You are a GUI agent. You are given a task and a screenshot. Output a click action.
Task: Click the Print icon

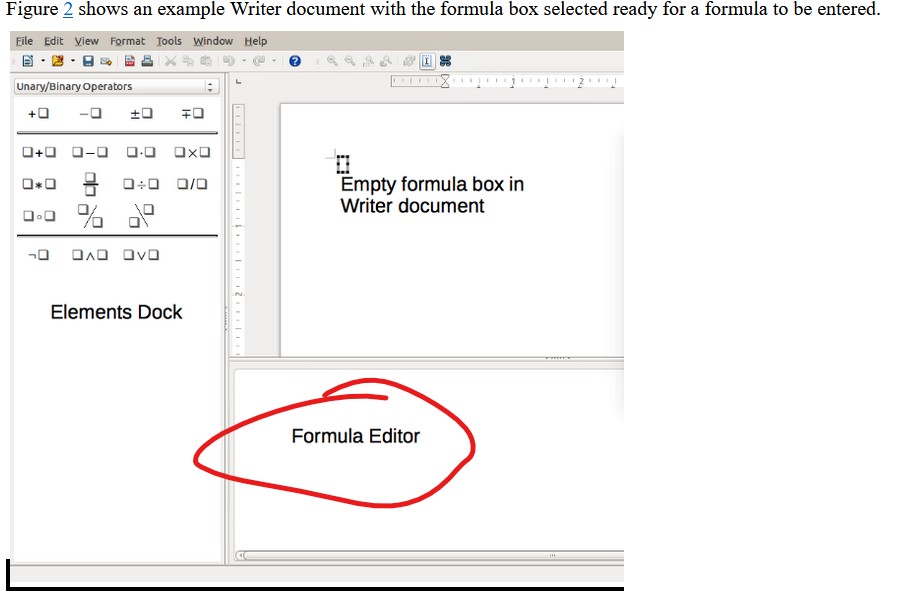point(147,61)
